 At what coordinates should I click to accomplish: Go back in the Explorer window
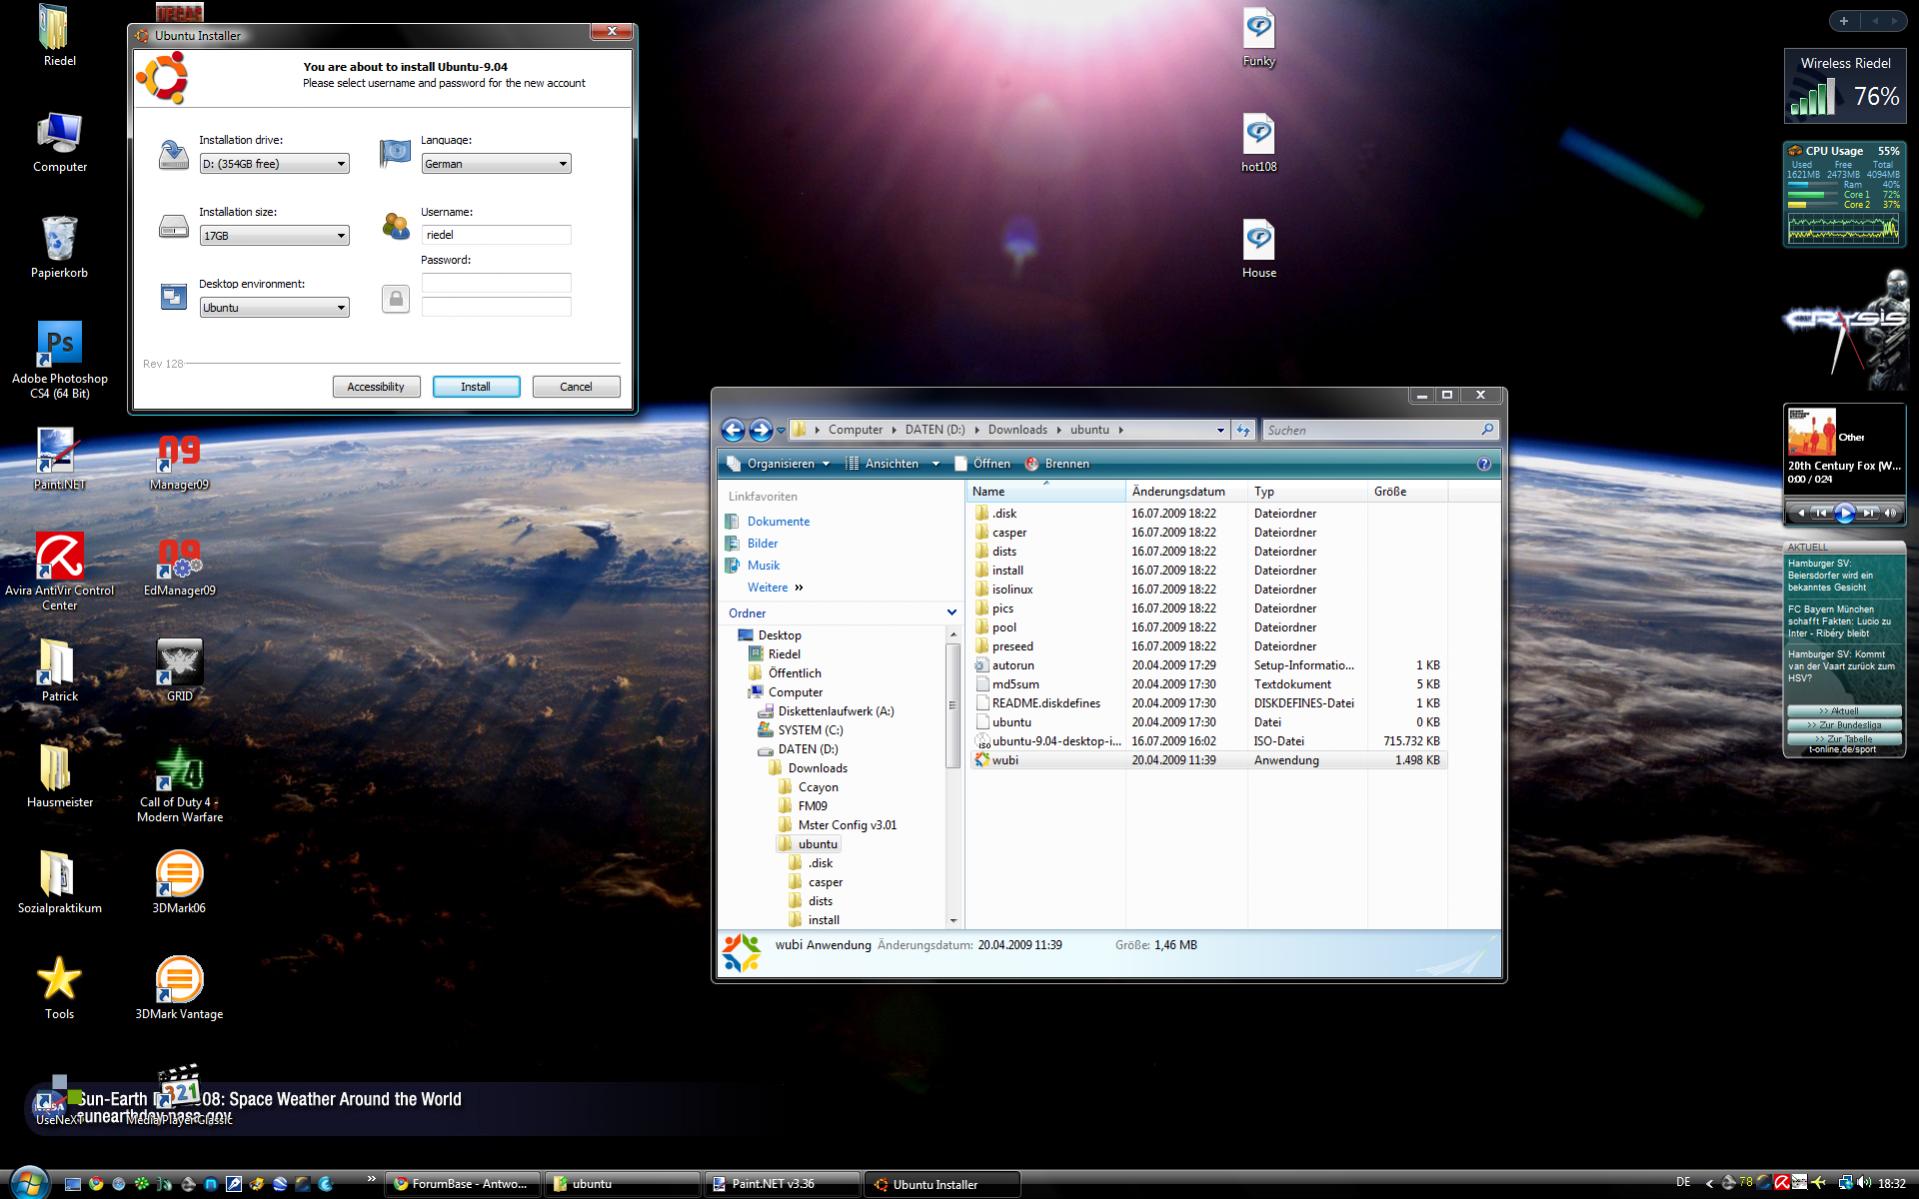tap(733, 430)
